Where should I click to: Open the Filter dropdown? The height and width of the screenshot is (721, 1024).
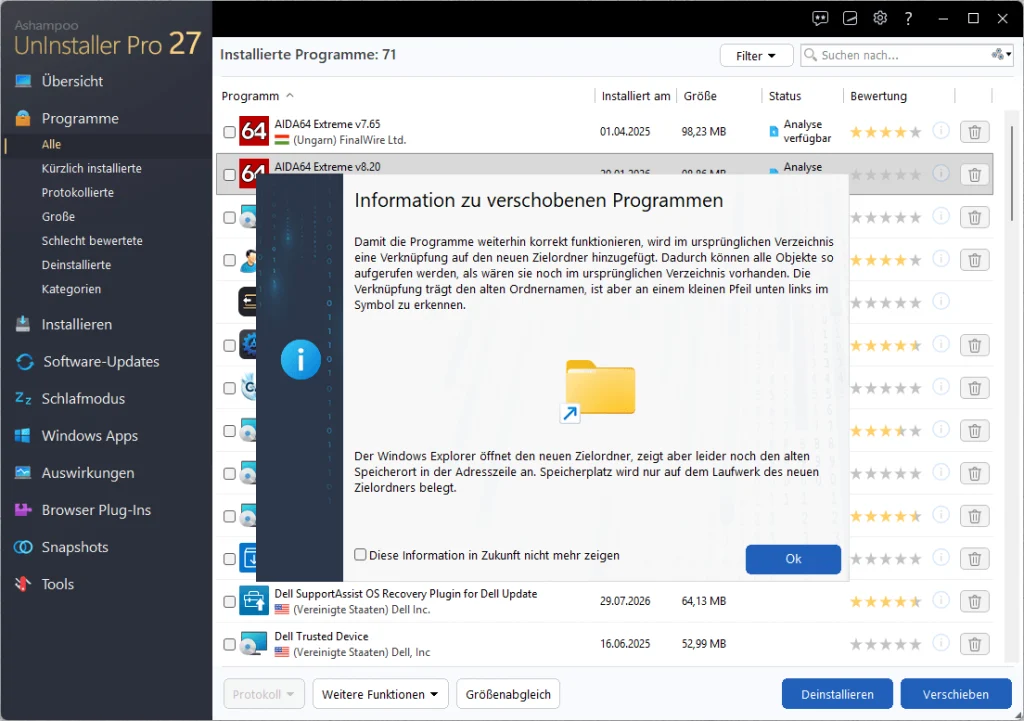(x=756, y=56)
